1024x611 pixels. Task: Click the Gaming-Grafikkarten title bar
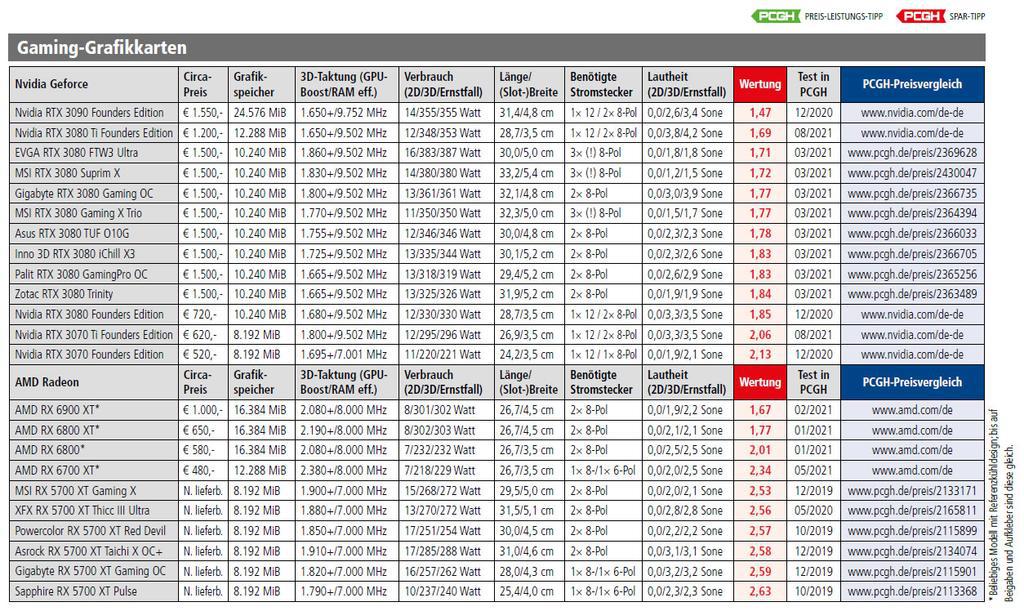coord(496,48)
